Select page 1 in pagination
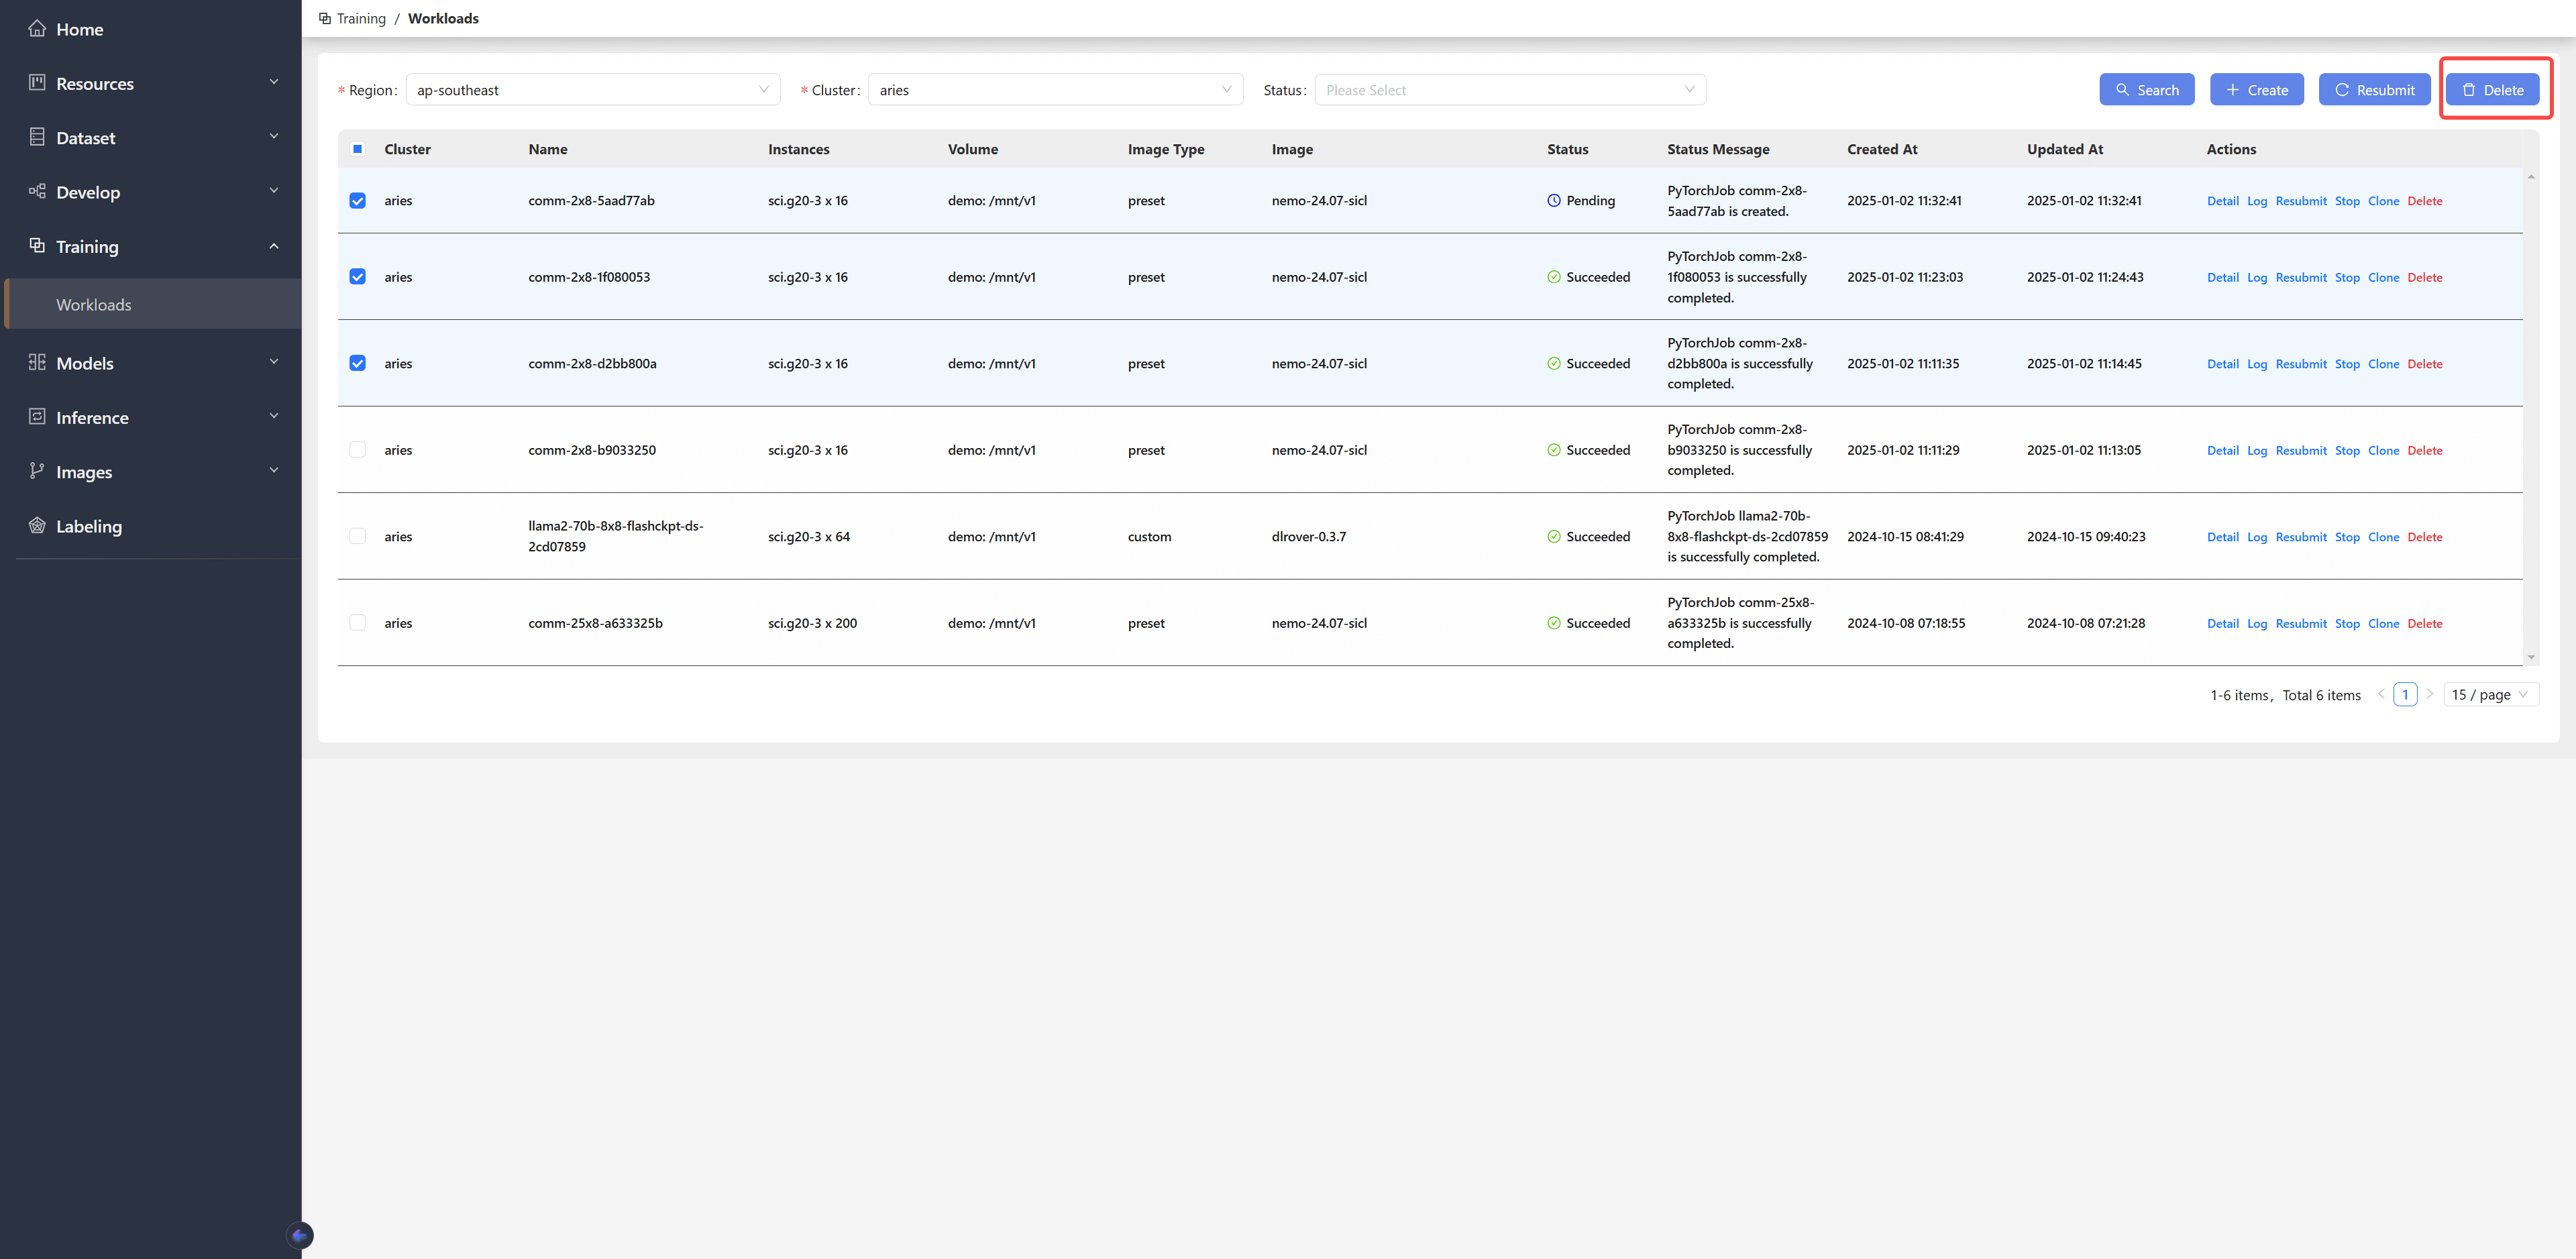The width and height of the screenshot is (2576, 1259). click(x=2405, y=695)
